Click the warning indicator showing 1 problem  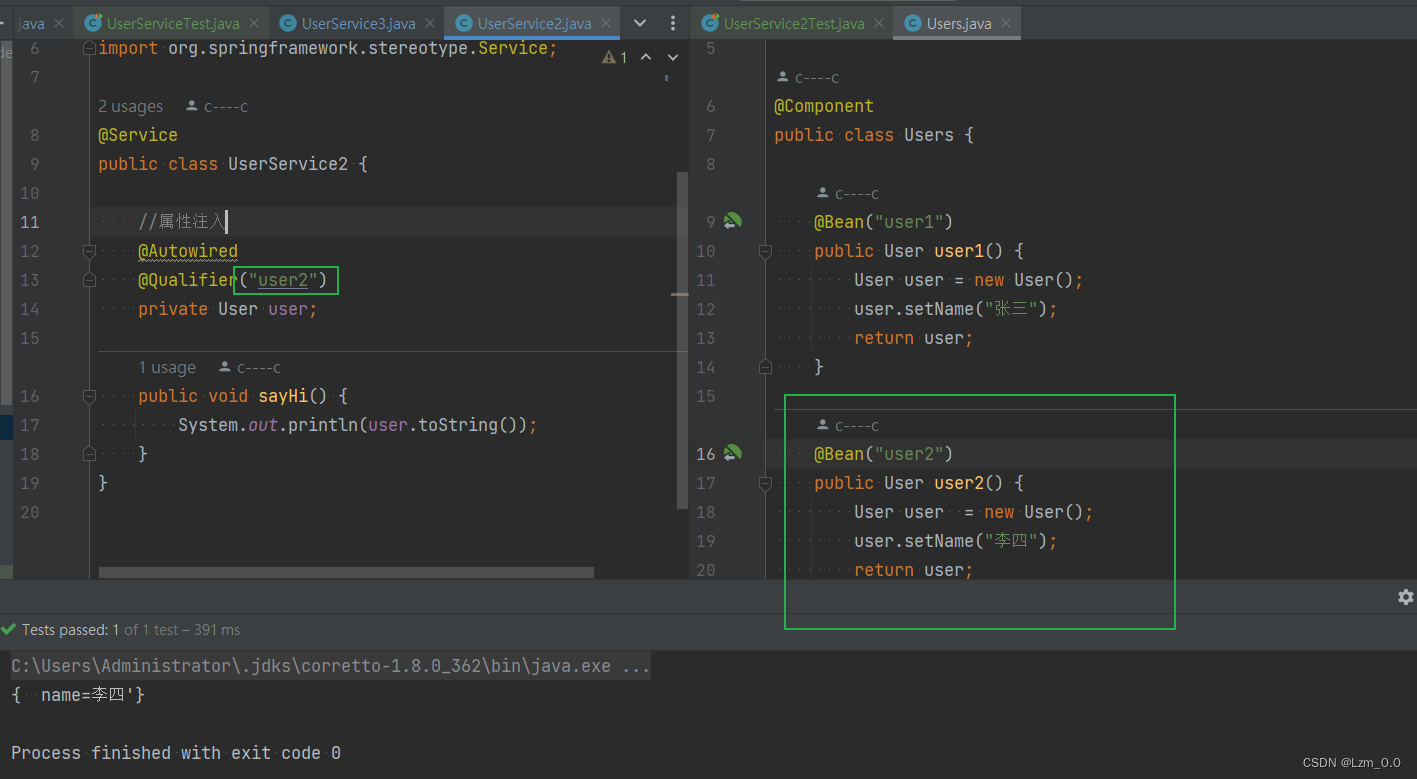point(614,58)
